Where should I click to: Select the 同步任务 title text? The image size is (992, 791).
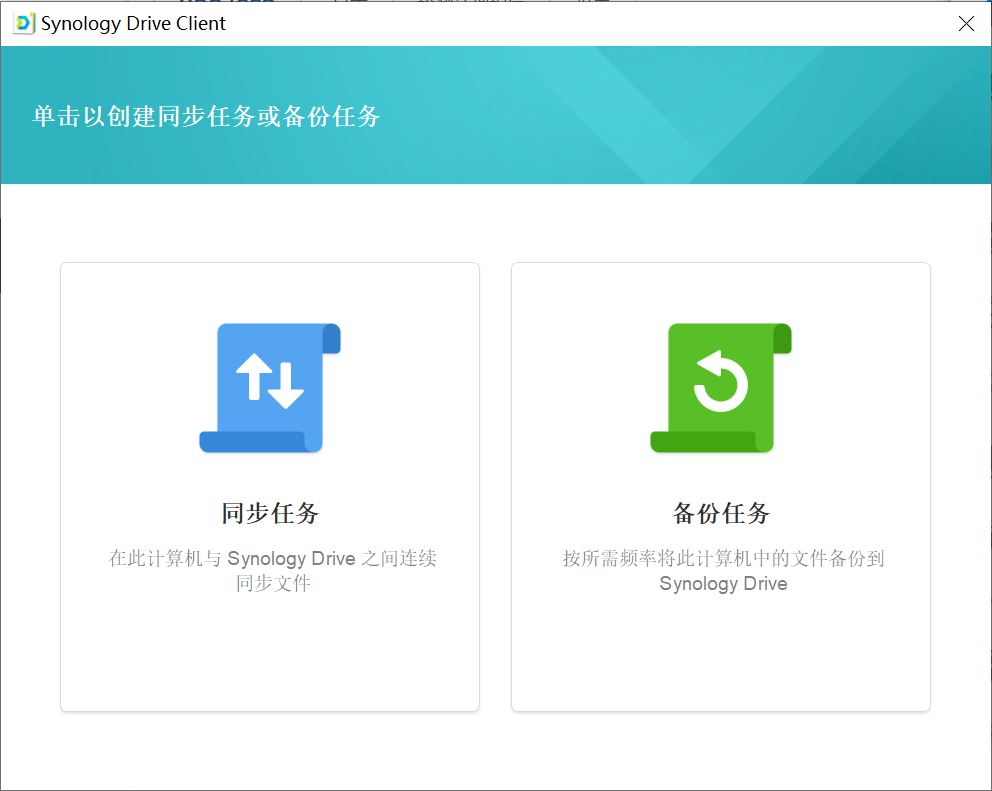click(270, 513)
